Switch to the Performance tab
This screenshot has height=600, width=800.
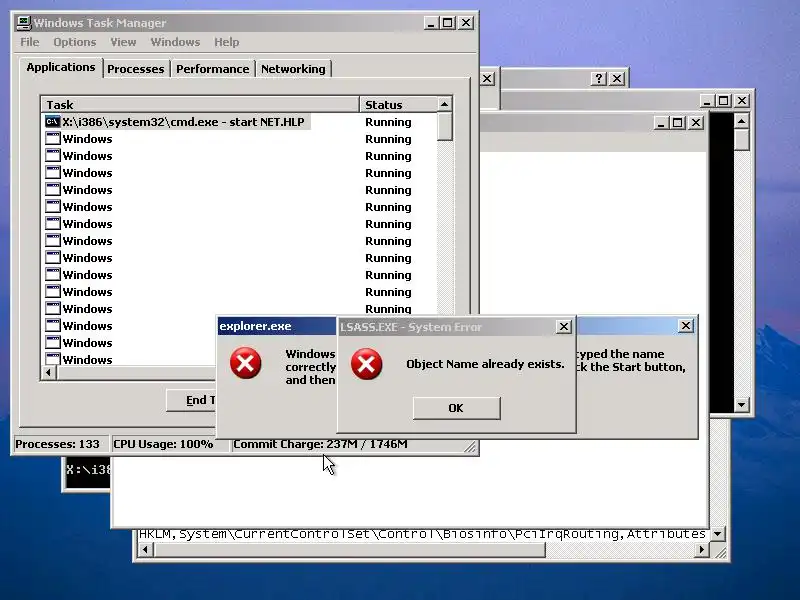click(213, 69)
